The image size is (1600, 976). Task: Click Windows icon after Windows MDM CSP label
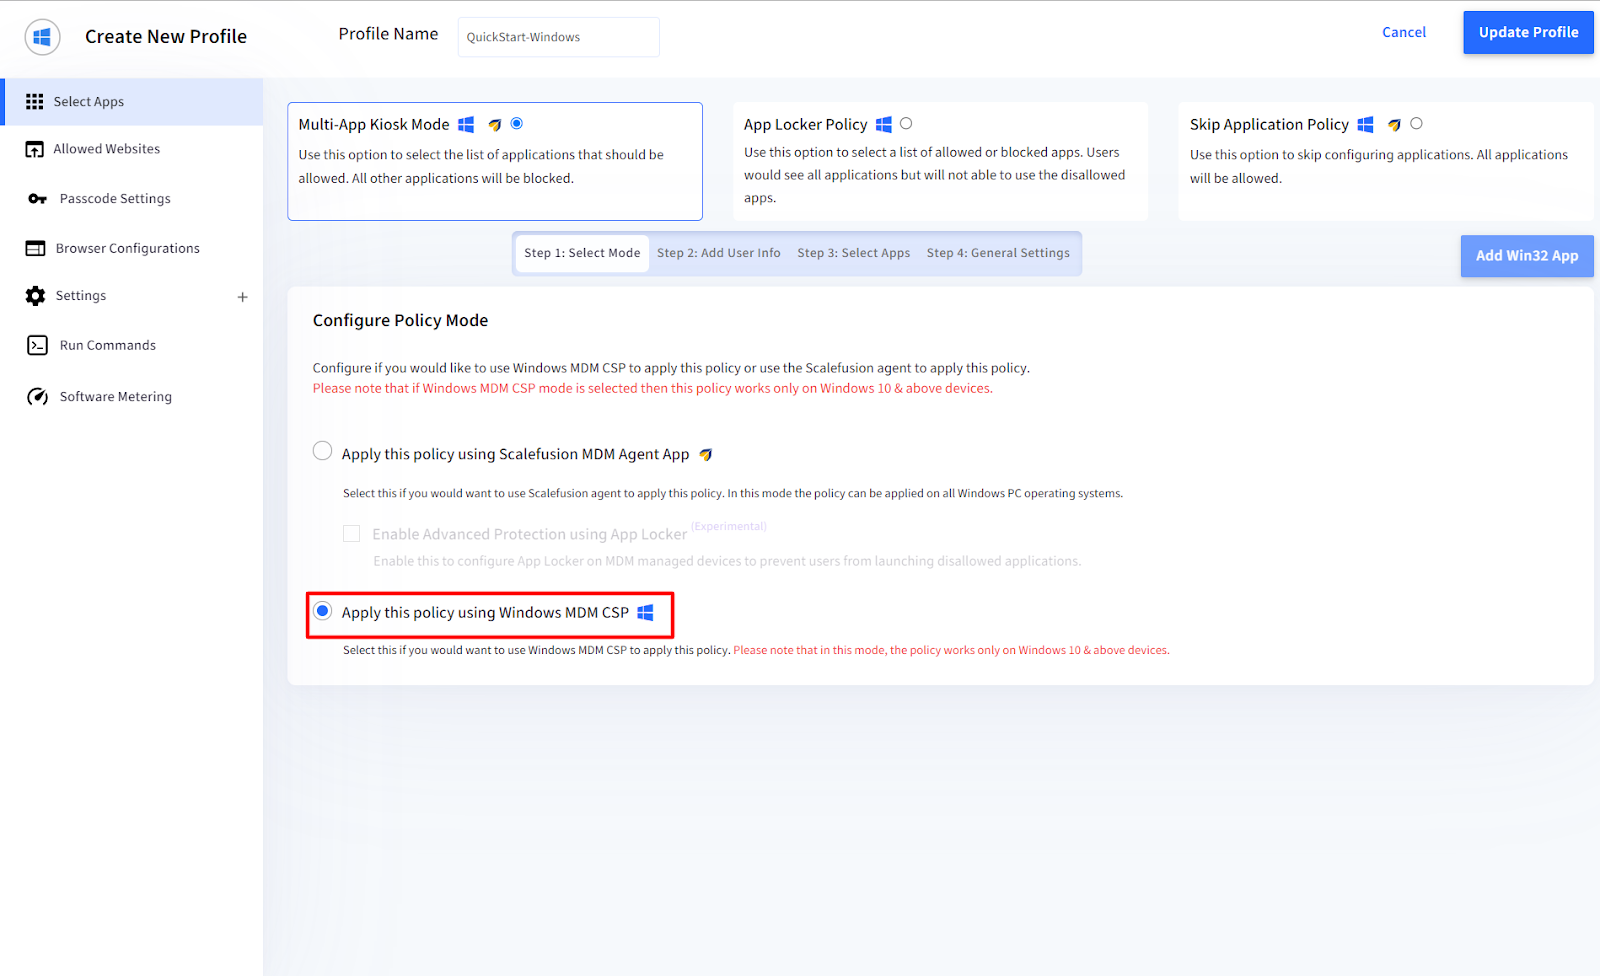645,612
